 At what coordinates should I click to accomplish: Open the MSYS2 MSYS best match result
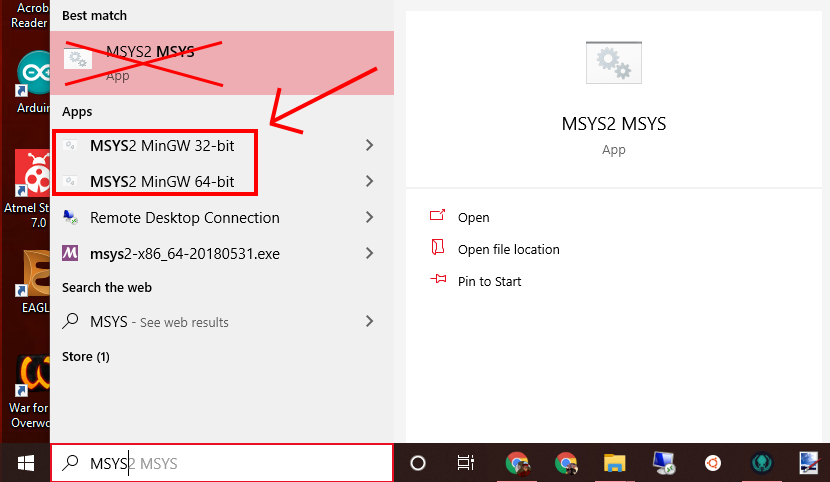click(222, 63)
